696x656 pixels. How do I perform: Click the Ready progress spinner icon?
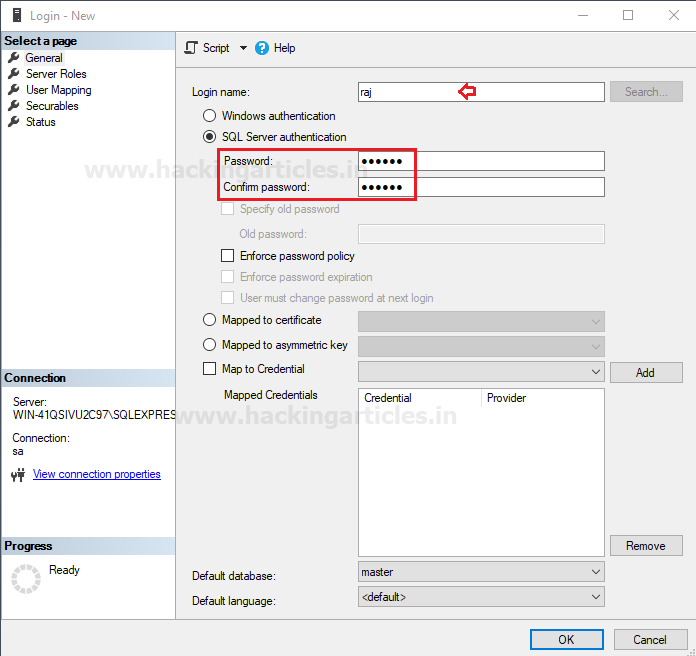coord(26,579)
